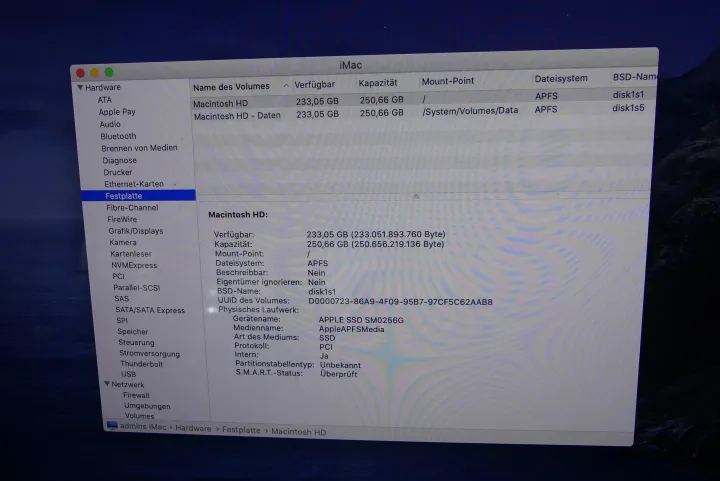Select Audio in the sidebar
Screen dimensions: 720x481
110,124
